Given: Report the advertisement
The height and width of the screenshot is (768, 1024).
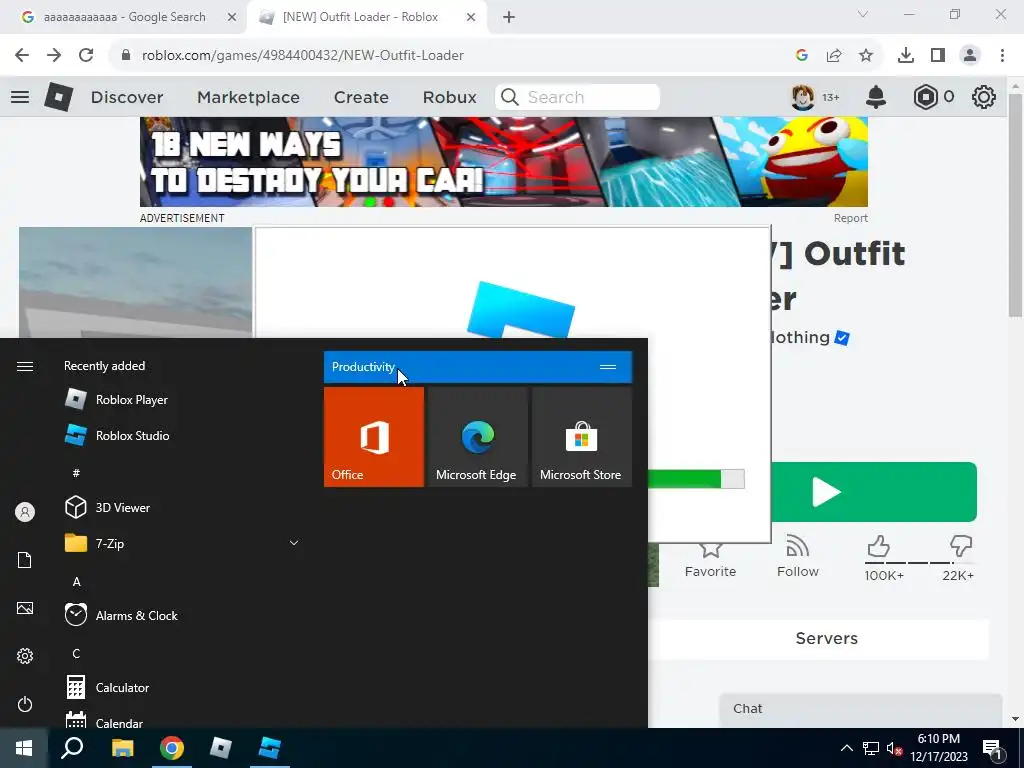Looking at the screenshot, I should coord(850,218).
